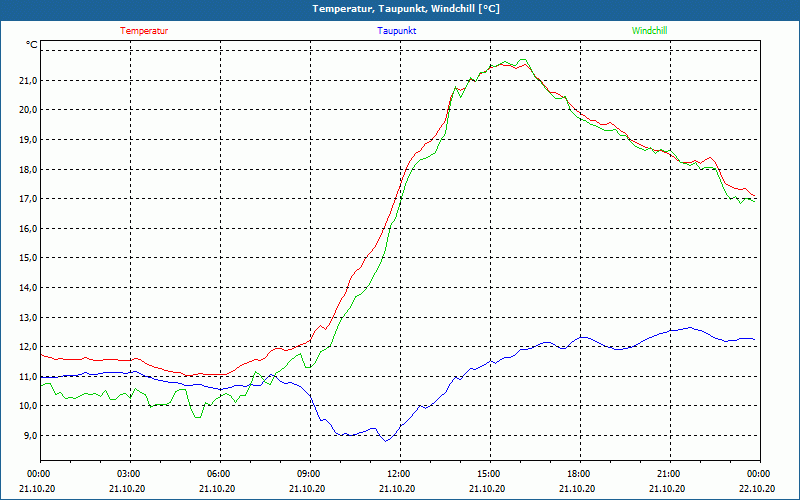This screenshot has height=500, width=800.
Task: Click the 21,0 y-axis value
Action: 29,80
